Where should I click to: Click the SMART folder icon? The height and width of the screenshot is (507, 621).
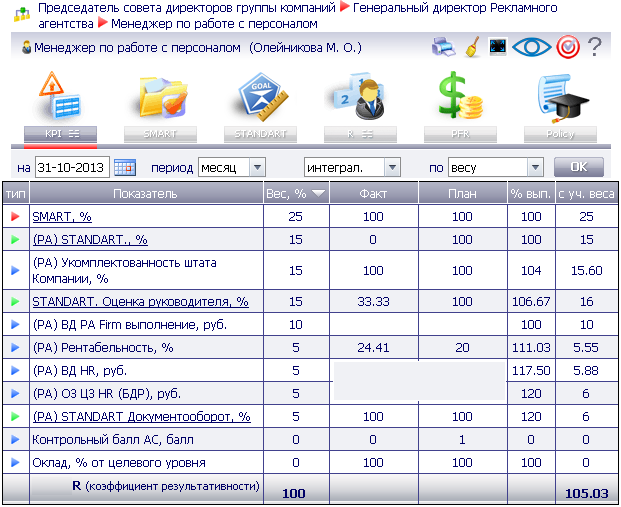162,97
